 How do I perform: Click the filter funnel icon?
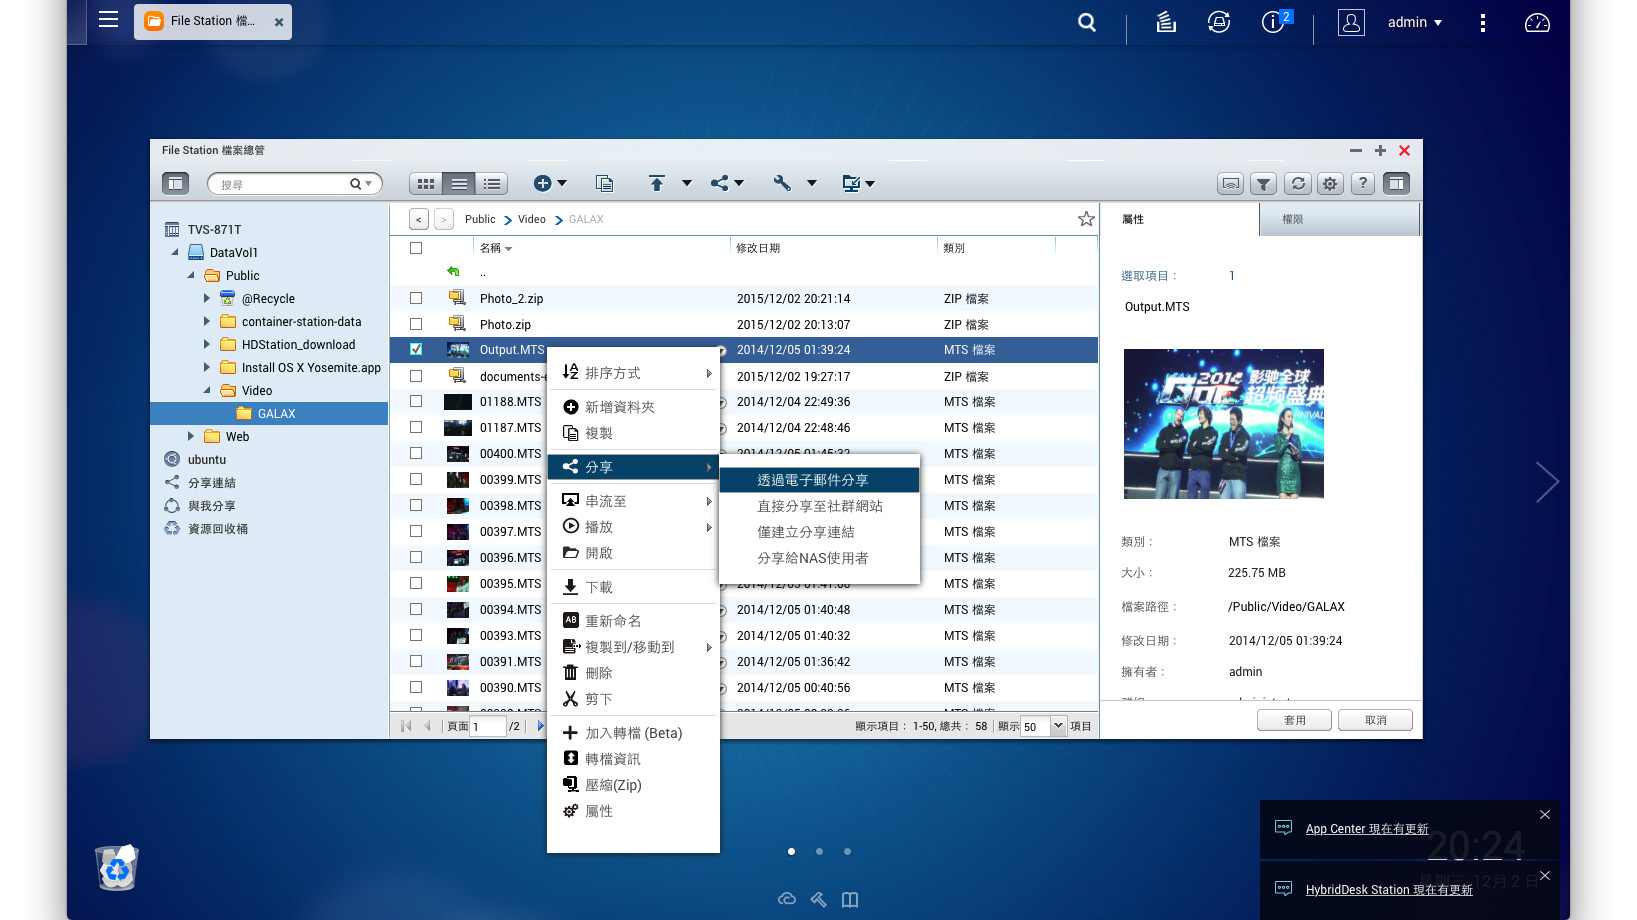[1264, 183]
